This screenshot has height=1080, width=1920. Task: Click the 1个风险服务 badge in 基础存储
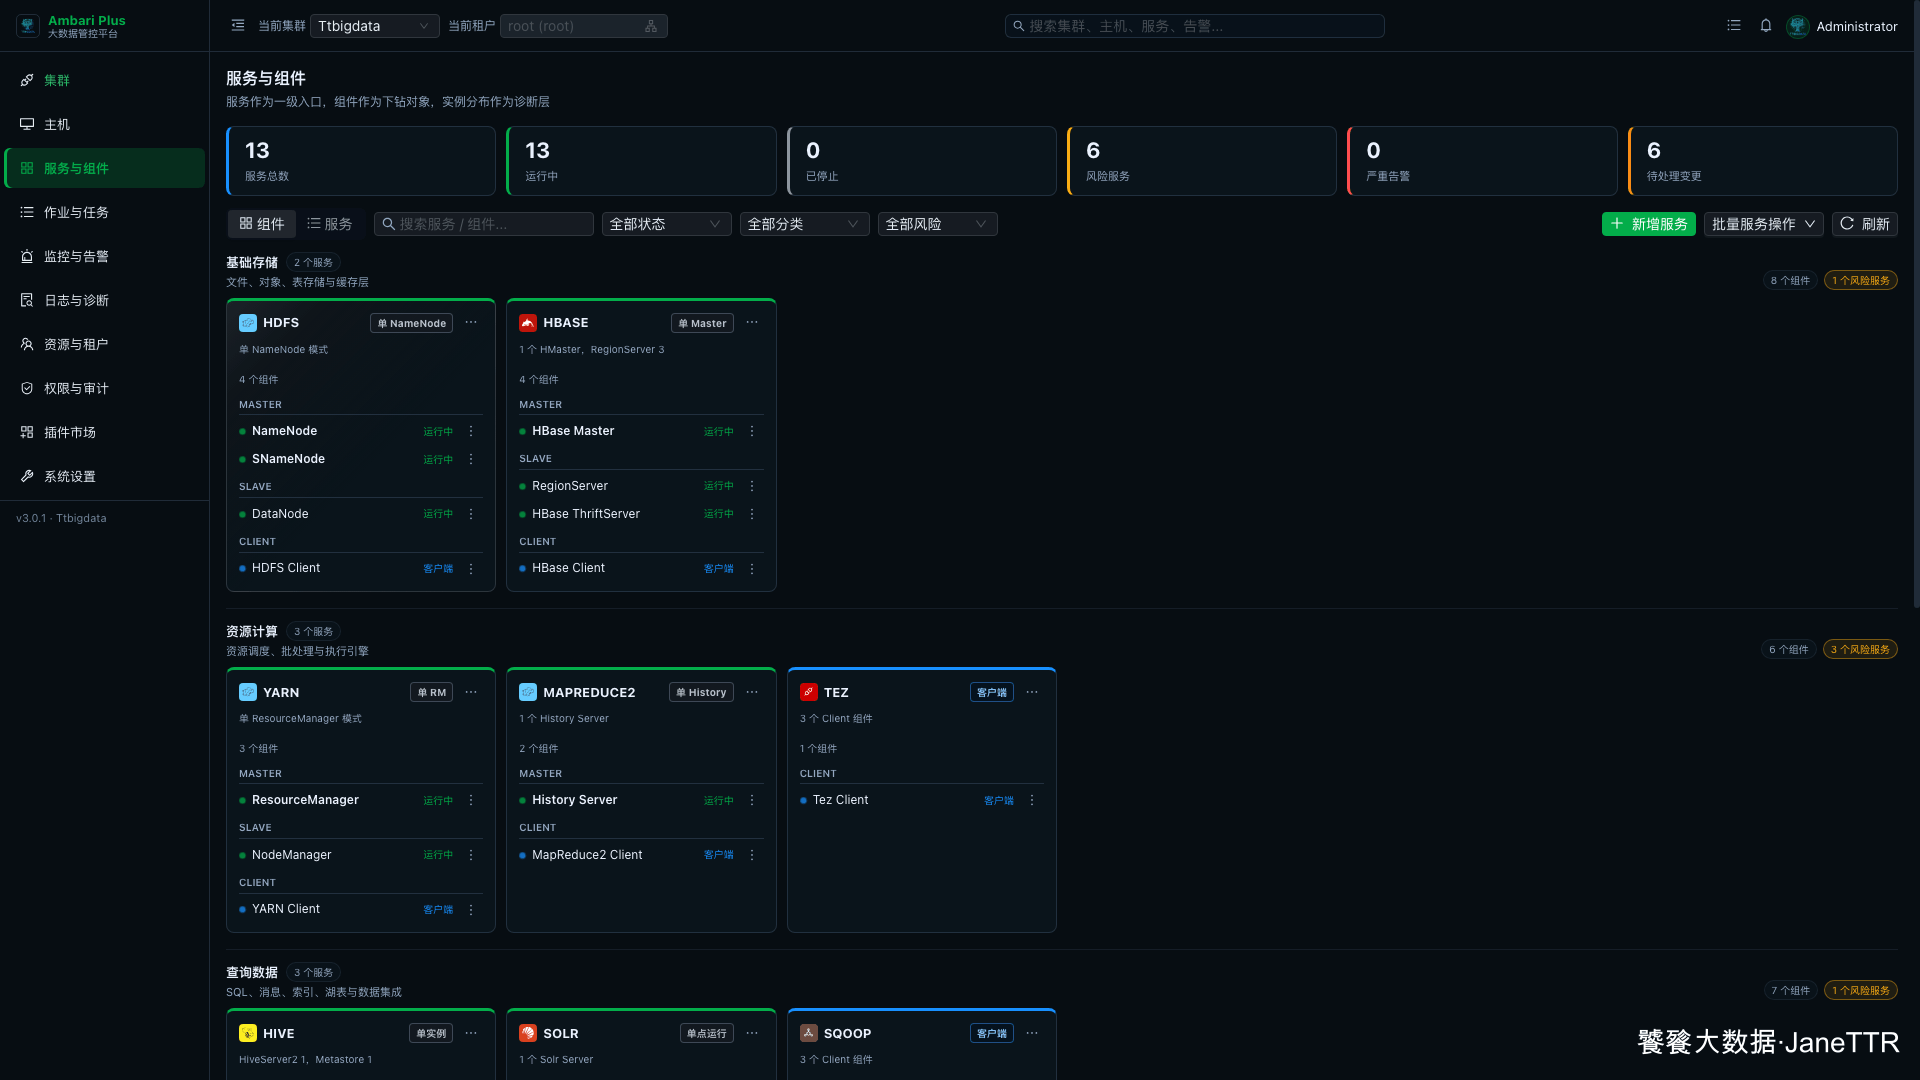point(1860,280)
